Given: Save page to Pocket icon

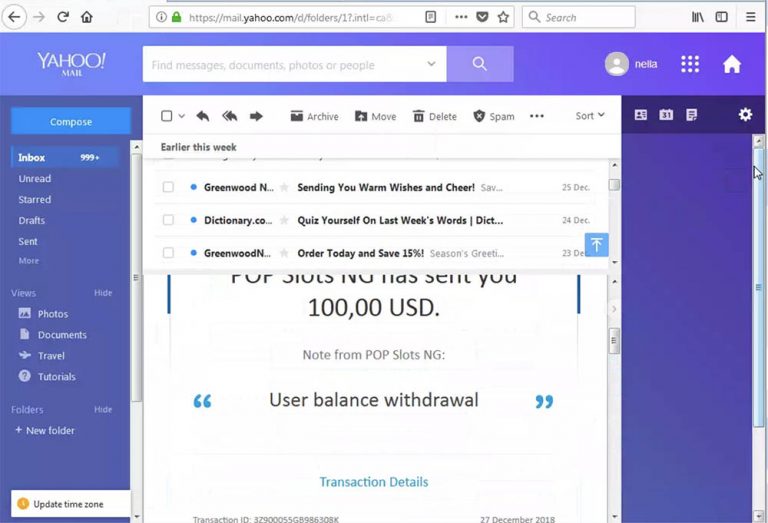Looking at the screenshot, I should click(x=482, y=17).
